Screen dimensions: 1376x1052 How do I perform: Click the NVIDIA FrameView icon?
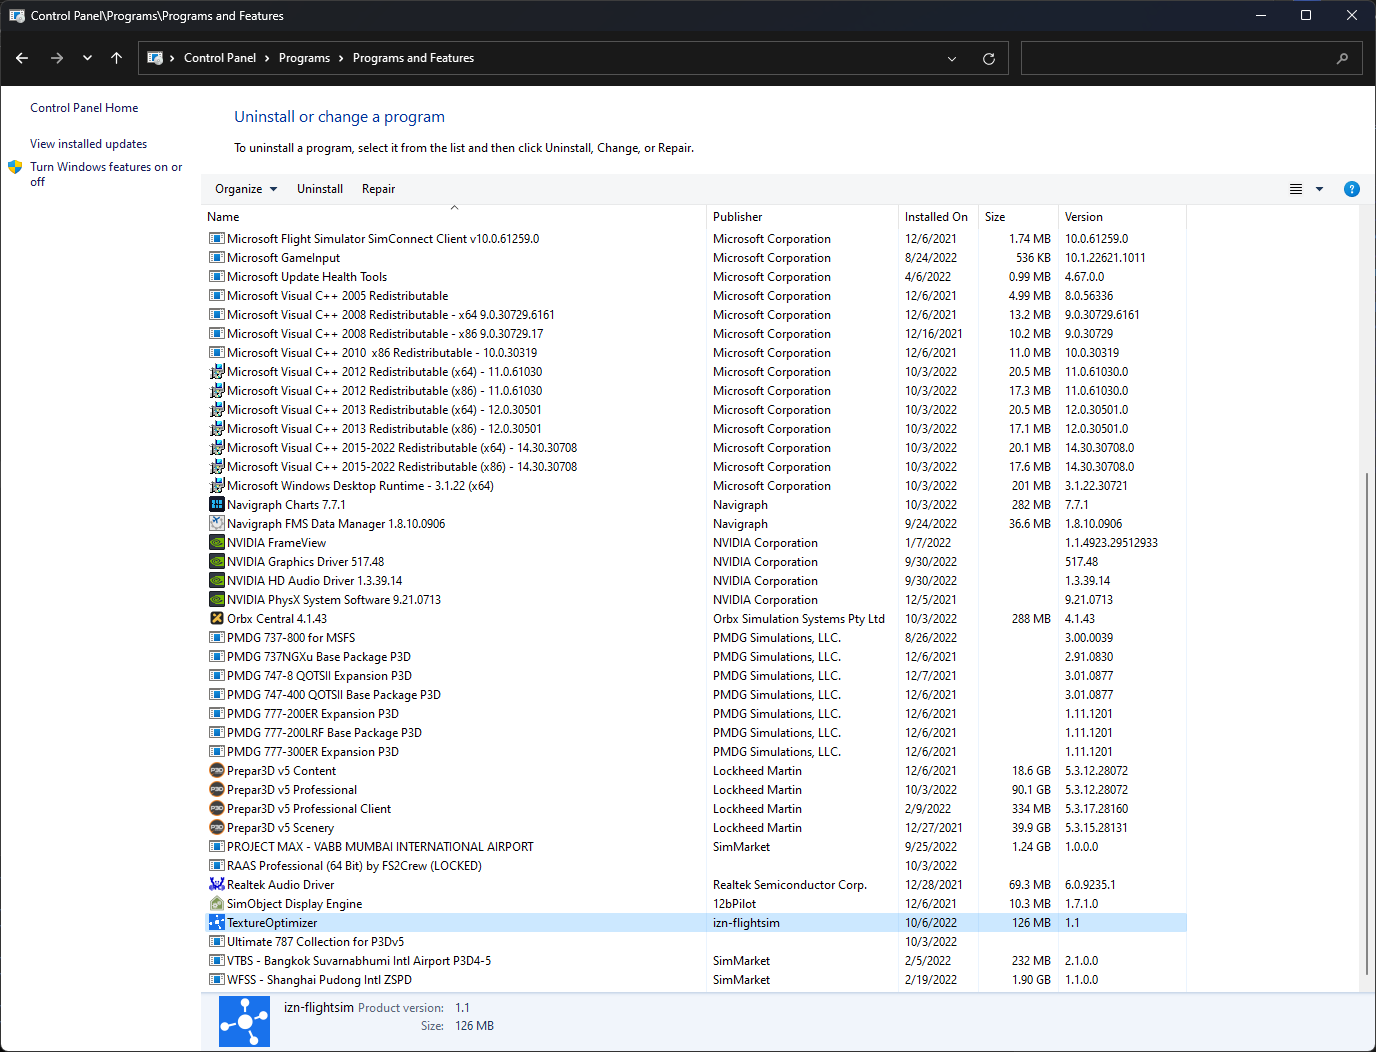tap(216, 543)
